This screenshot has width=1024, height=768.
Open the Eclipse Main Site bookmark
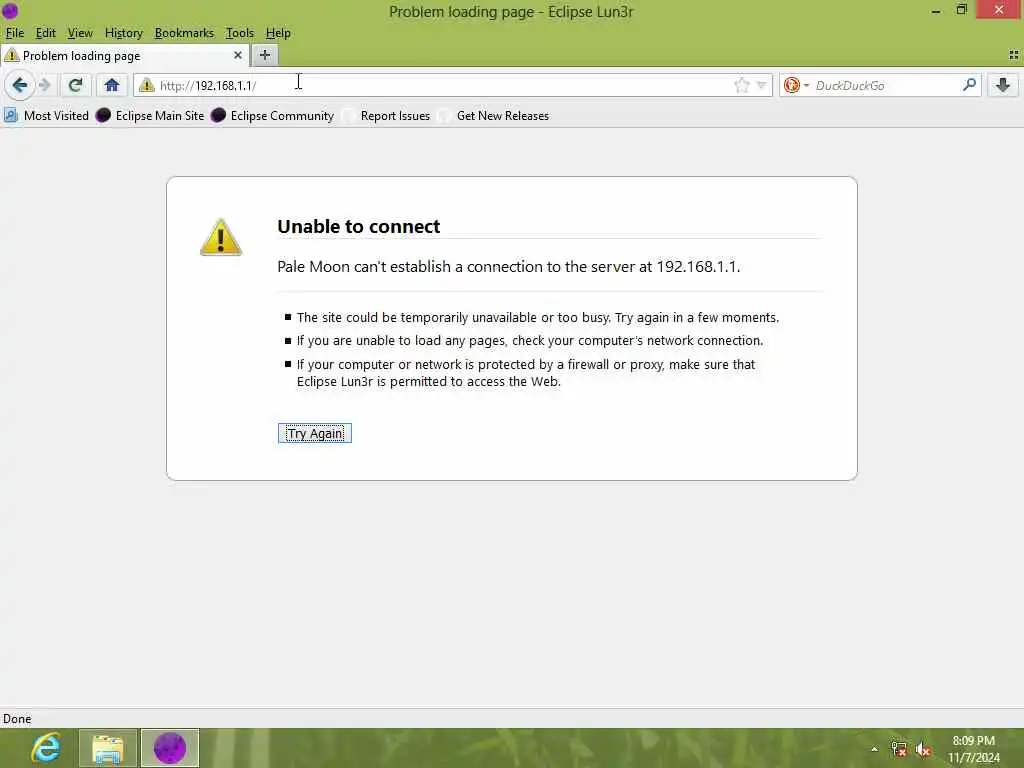pyautogui.click(x=150, y=116)
